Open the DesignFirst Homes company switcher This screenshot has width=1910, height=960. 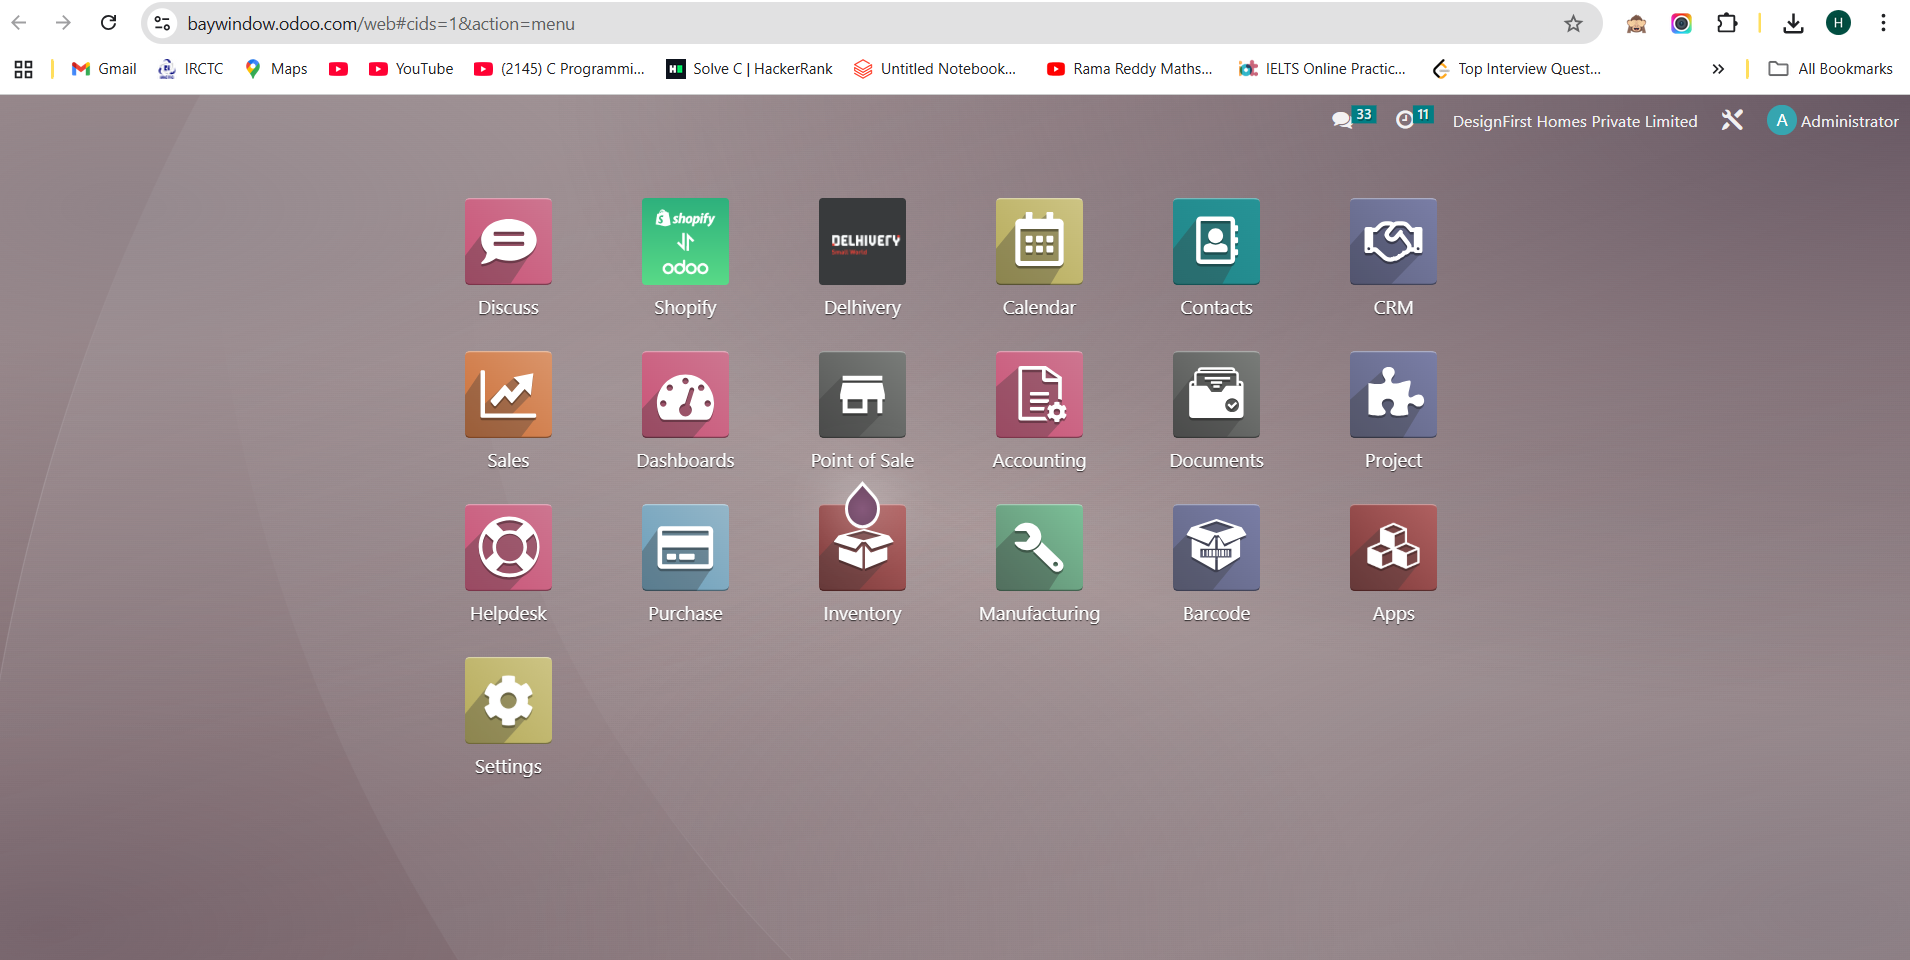[1574, 121]
